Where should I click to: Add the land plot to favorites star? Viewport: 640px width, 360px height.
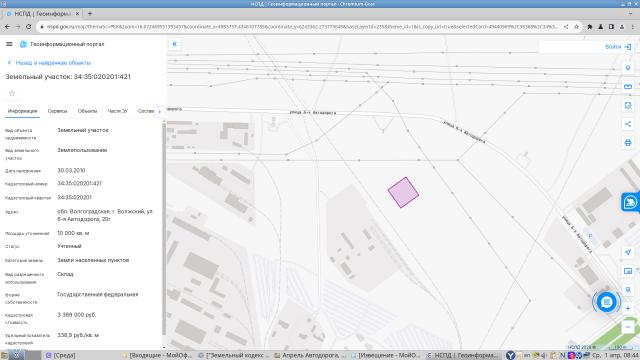click(12, 93)
